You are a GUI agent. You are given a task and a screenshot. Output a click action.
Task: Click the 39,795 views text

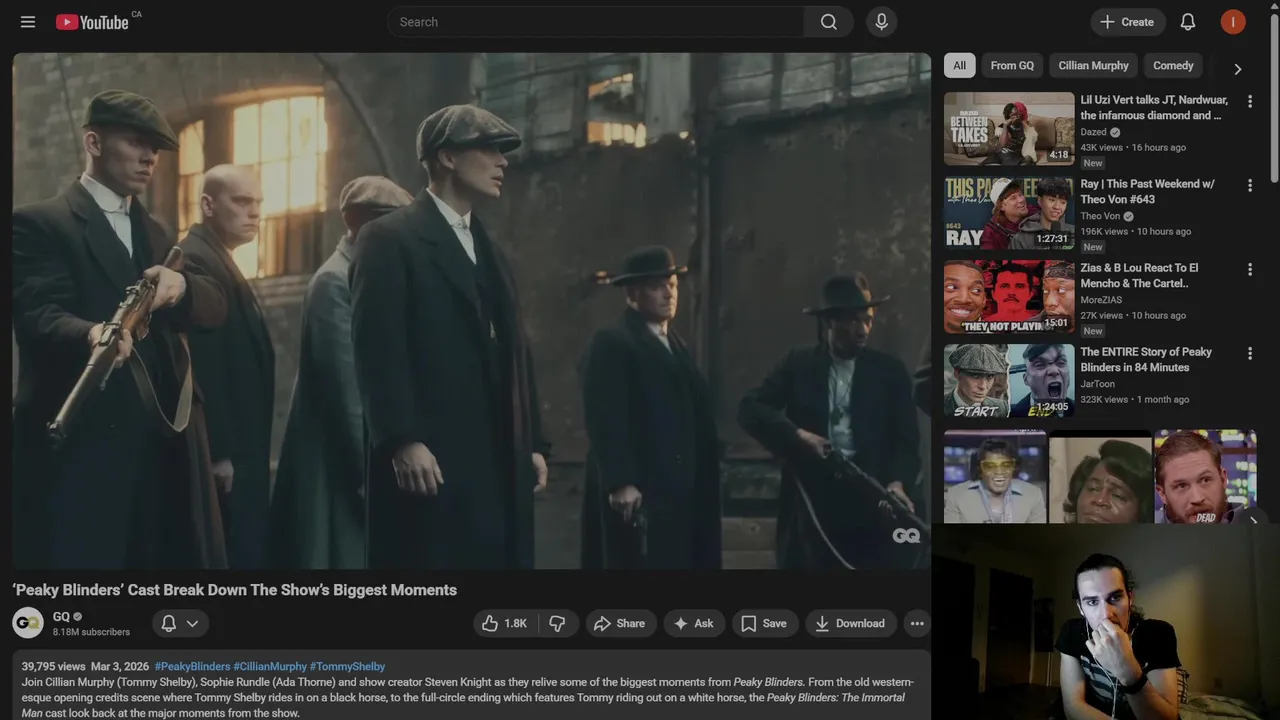click(x=54, y=666)
